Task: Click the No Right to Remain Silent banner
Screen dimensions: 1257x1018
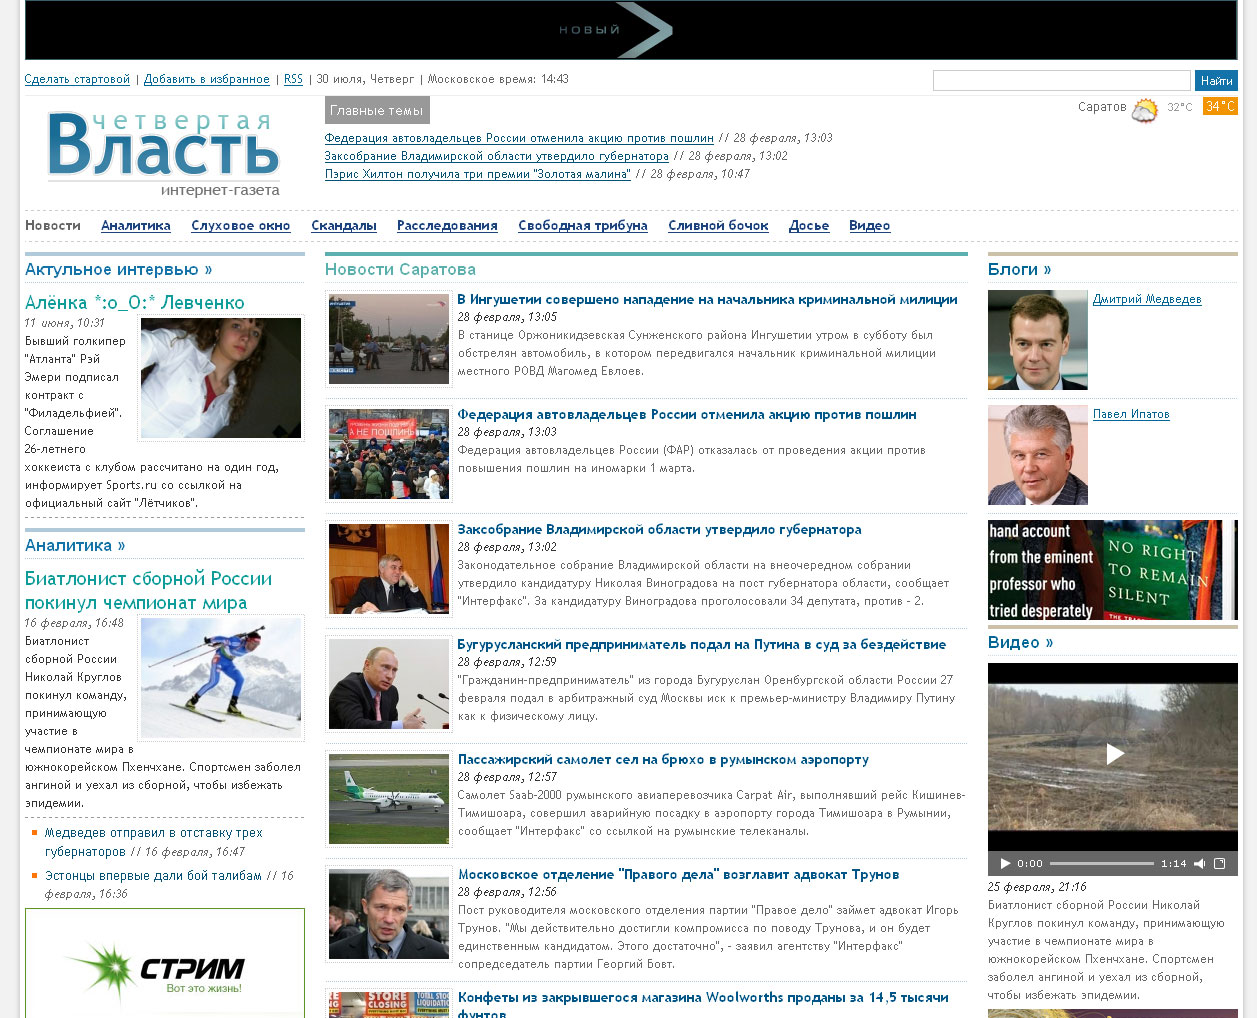Action: (x=1113, y=570)
